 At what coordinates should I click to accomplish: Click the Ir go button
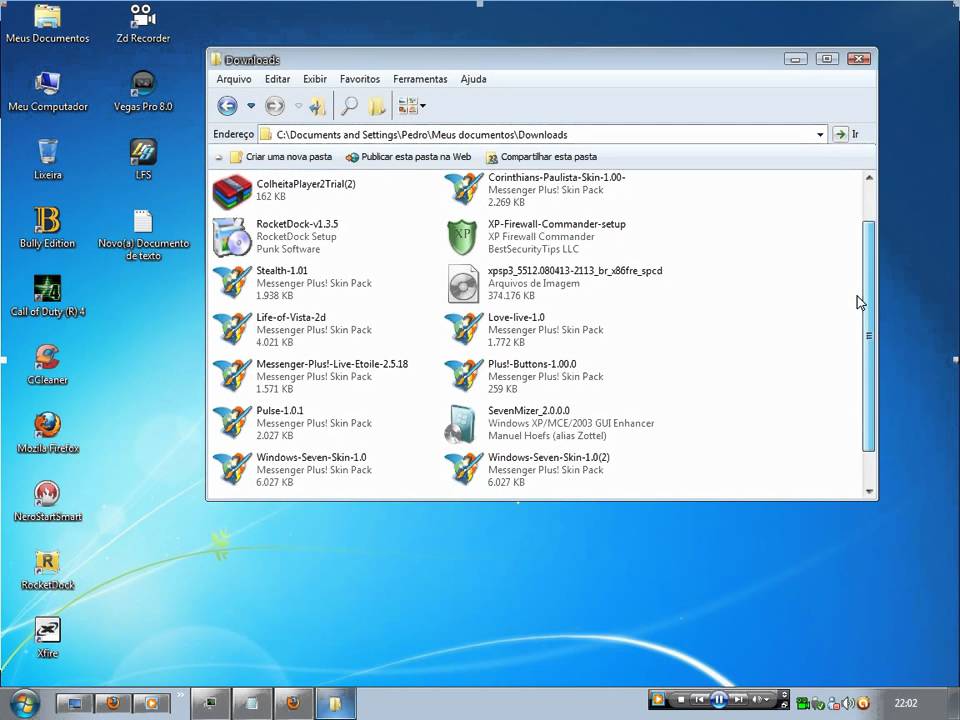[x=846, y=134]
